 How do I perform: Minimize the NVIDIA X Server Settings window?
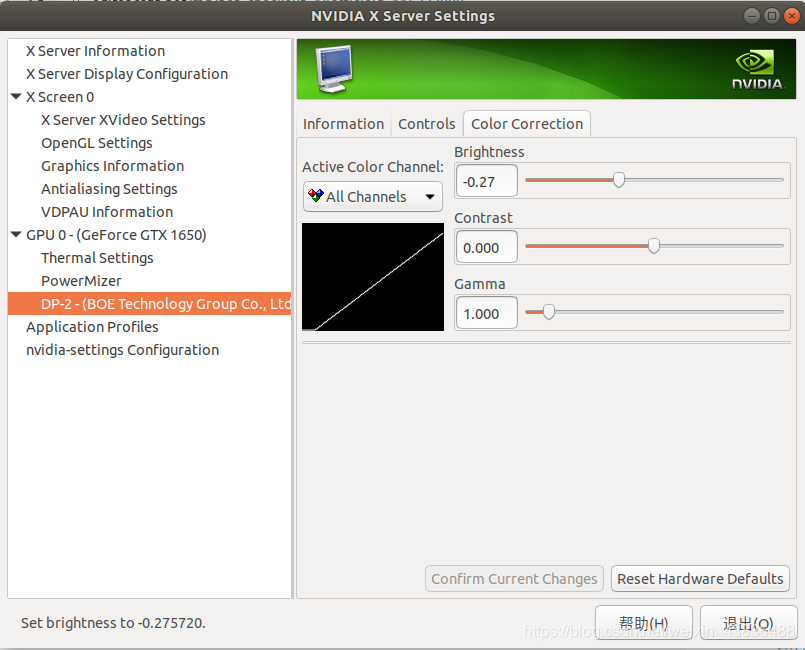pos(752,16)
